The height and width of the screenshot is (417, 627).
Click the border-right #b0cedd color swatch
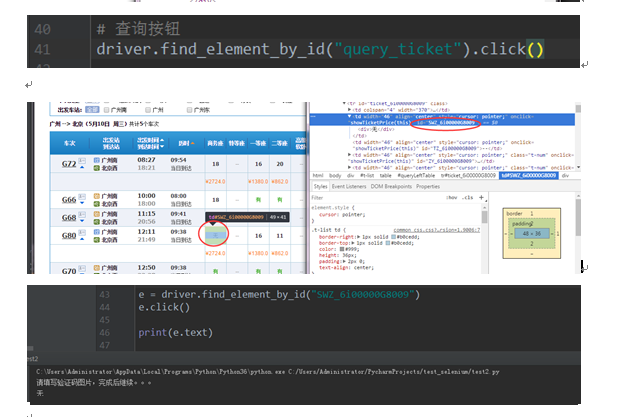click(393, 237)
